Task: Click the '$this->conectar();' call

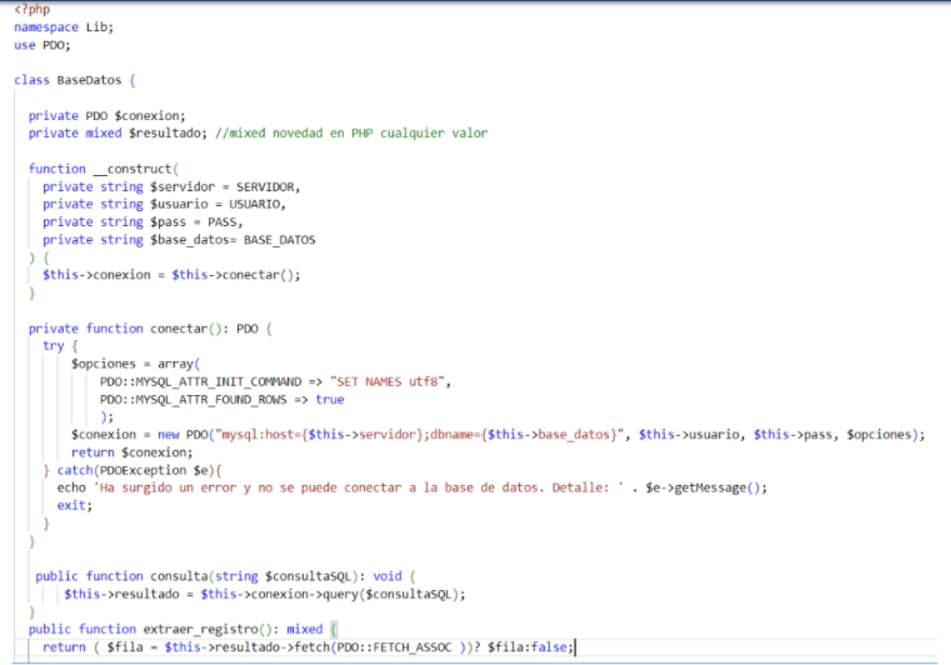Action: [x=236, y=275]
